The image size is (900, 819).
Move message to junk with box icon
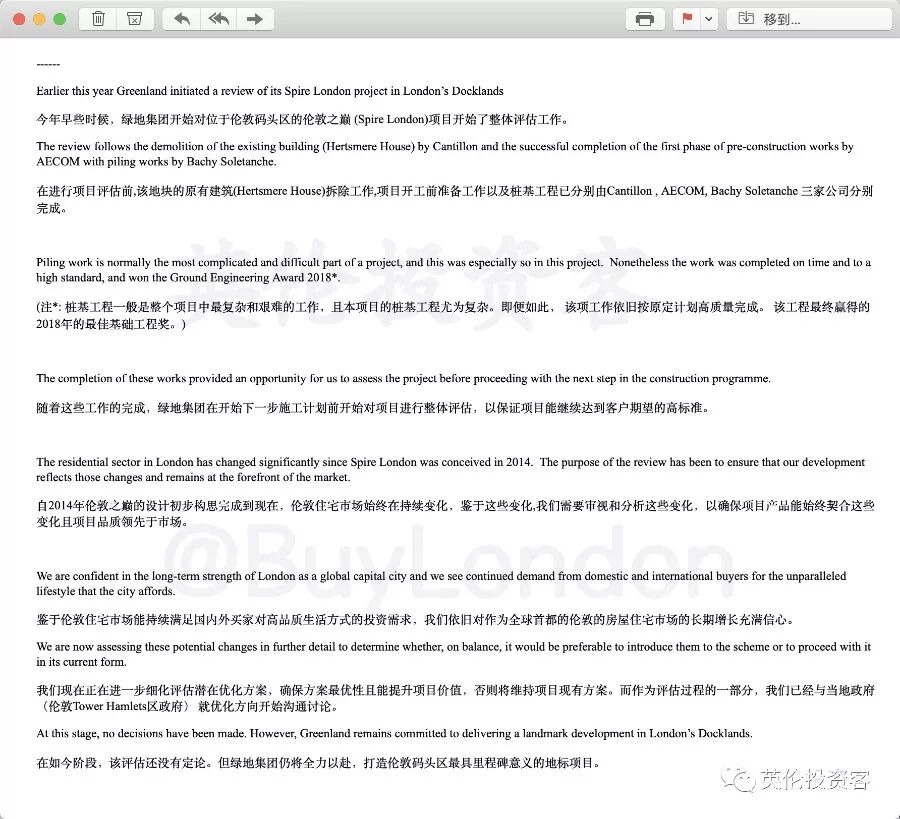click(134, 19)
